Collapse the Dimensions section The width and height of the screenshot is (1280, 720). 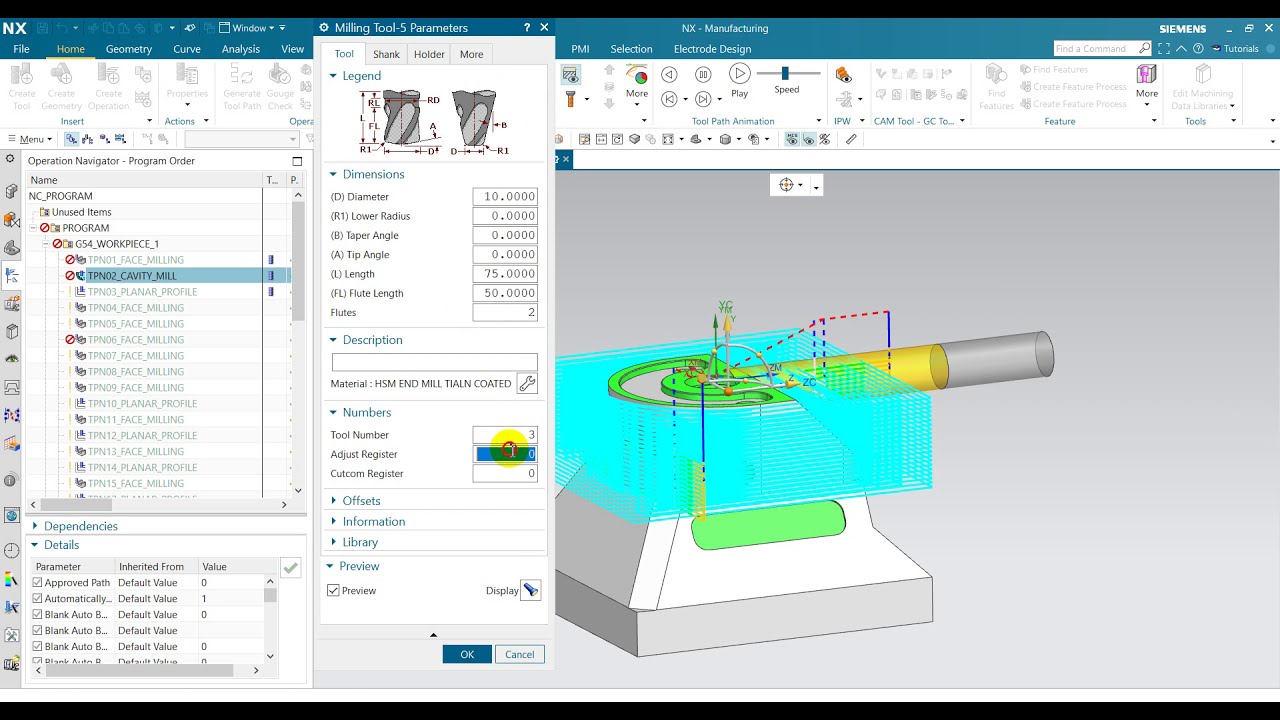(334, 174)
